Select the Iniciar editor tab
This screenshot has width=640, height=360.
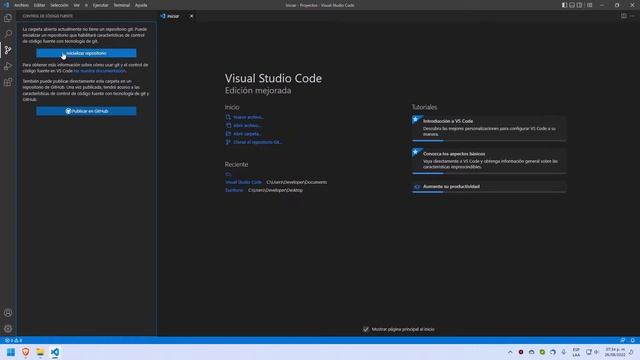[x=176, y=16]
